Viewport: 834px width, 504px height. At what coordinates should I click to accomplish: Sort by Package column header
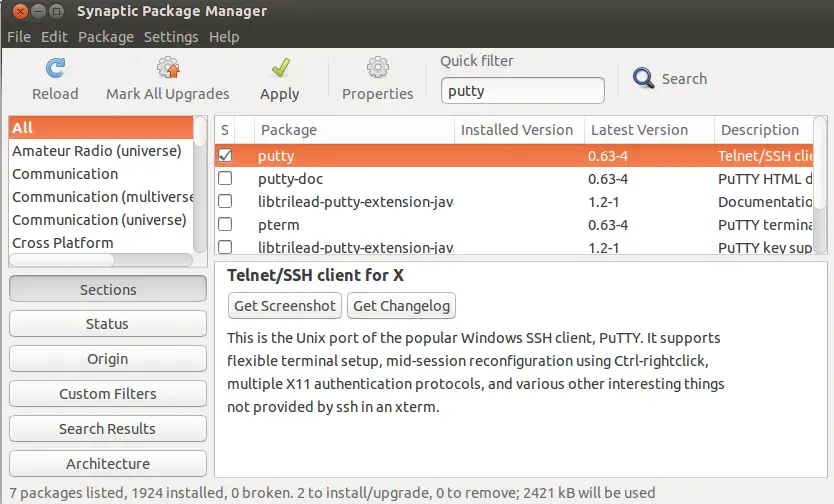point(354,130)
